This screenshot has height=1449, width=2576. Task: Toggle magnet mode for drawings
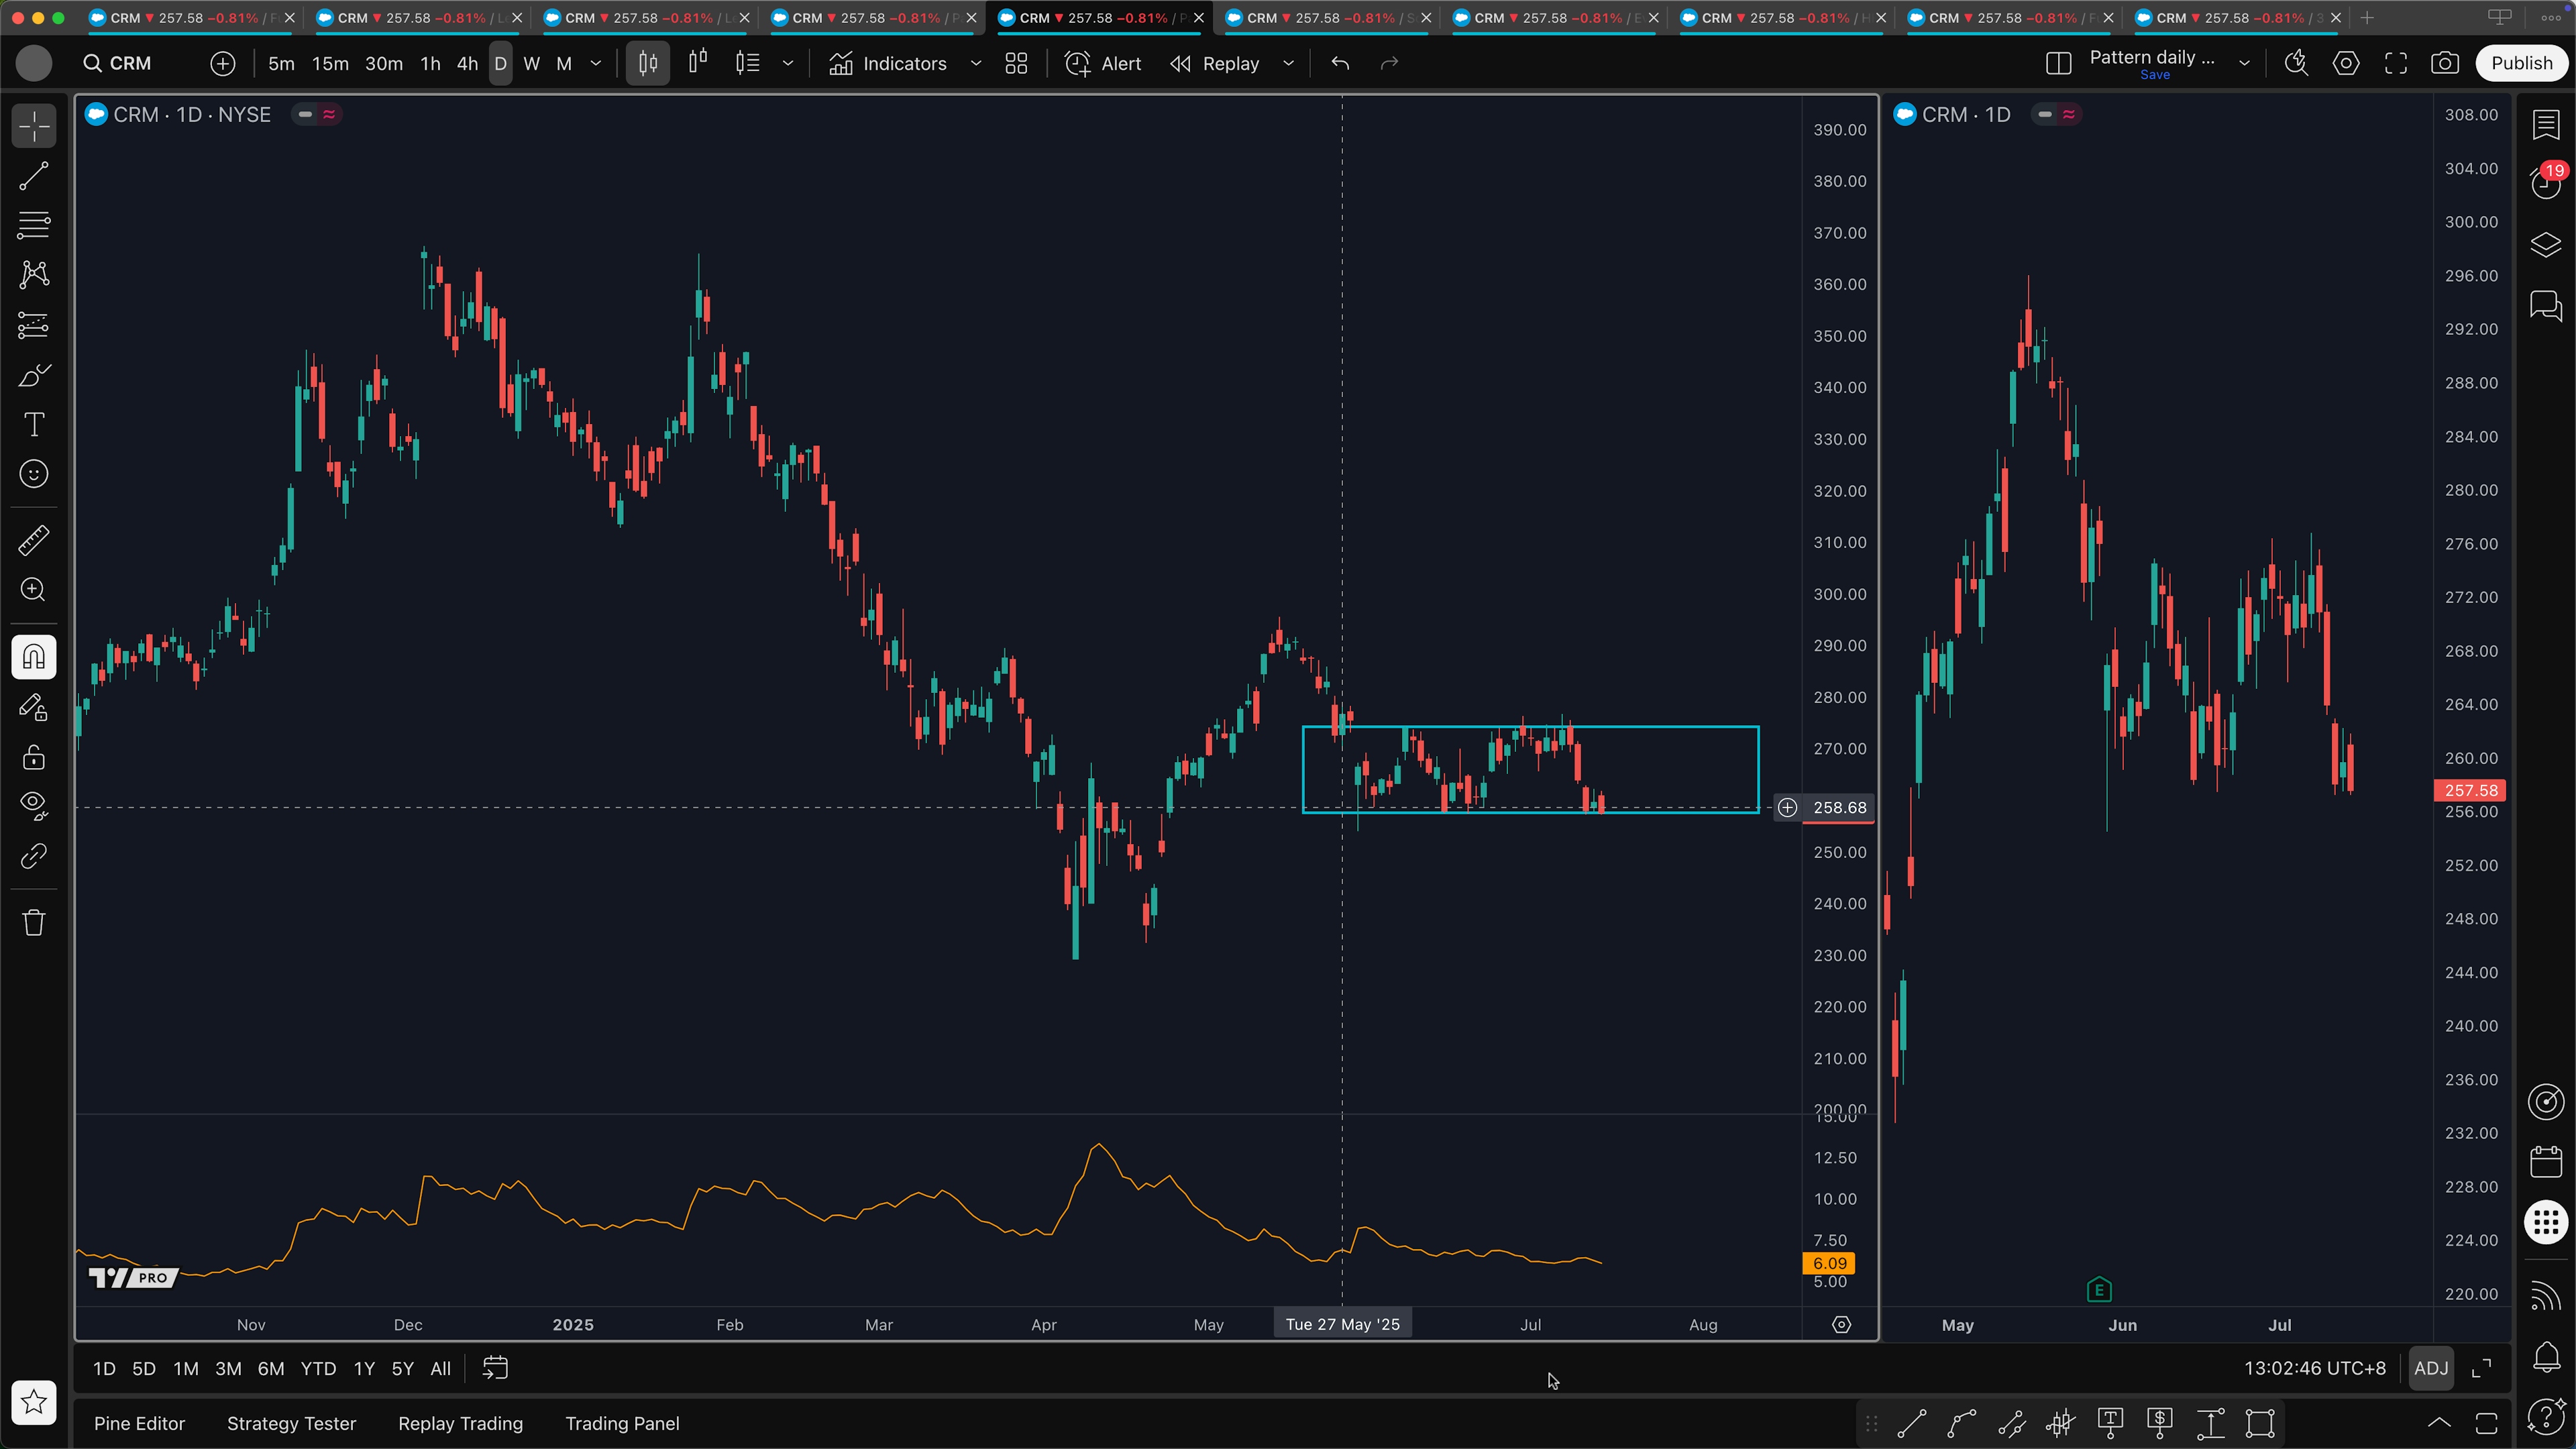(34, 657)
